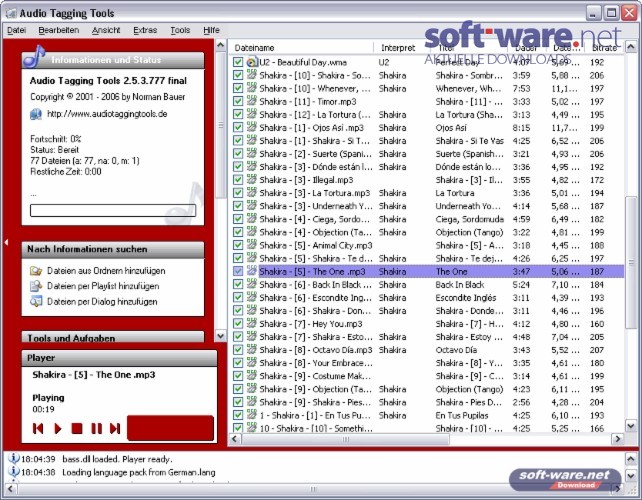This screenshot has height=500, width=642.
Task: Toggle checkbox for Hey You.mp3
Action: point(238,324)
